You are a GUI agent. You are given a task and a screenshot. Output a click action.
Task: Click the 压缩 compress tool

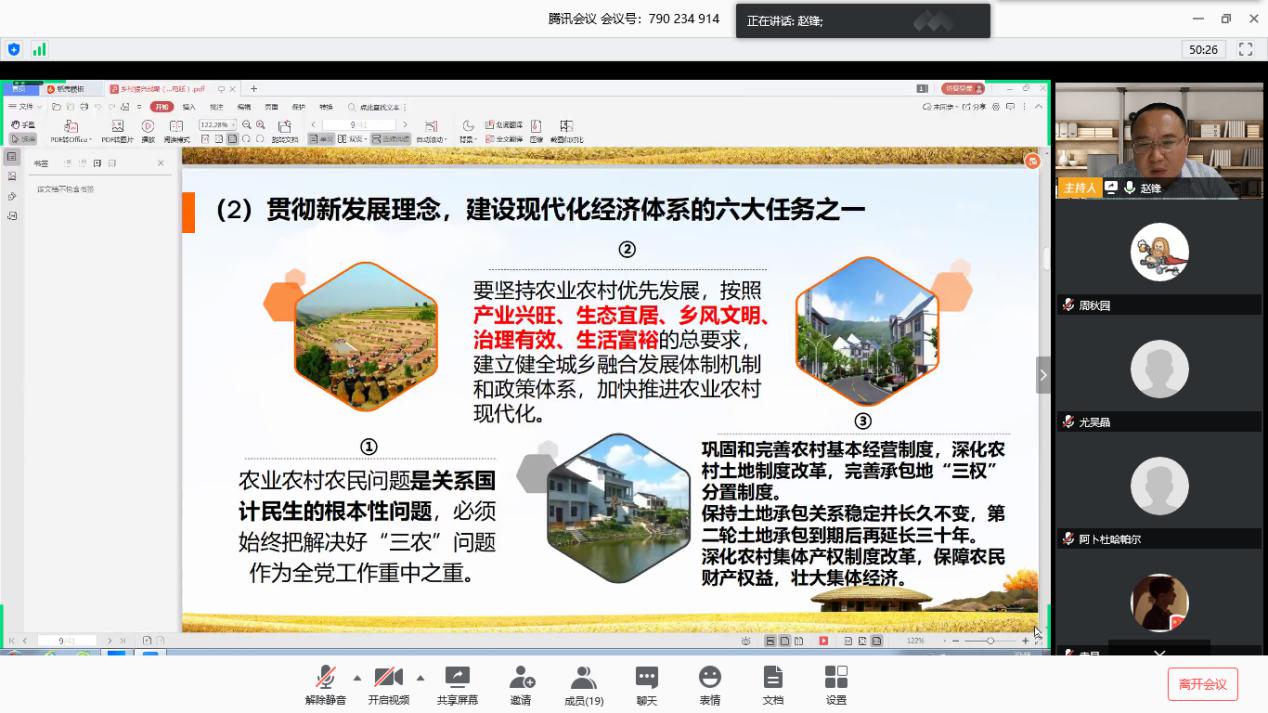tap(536, 132)
